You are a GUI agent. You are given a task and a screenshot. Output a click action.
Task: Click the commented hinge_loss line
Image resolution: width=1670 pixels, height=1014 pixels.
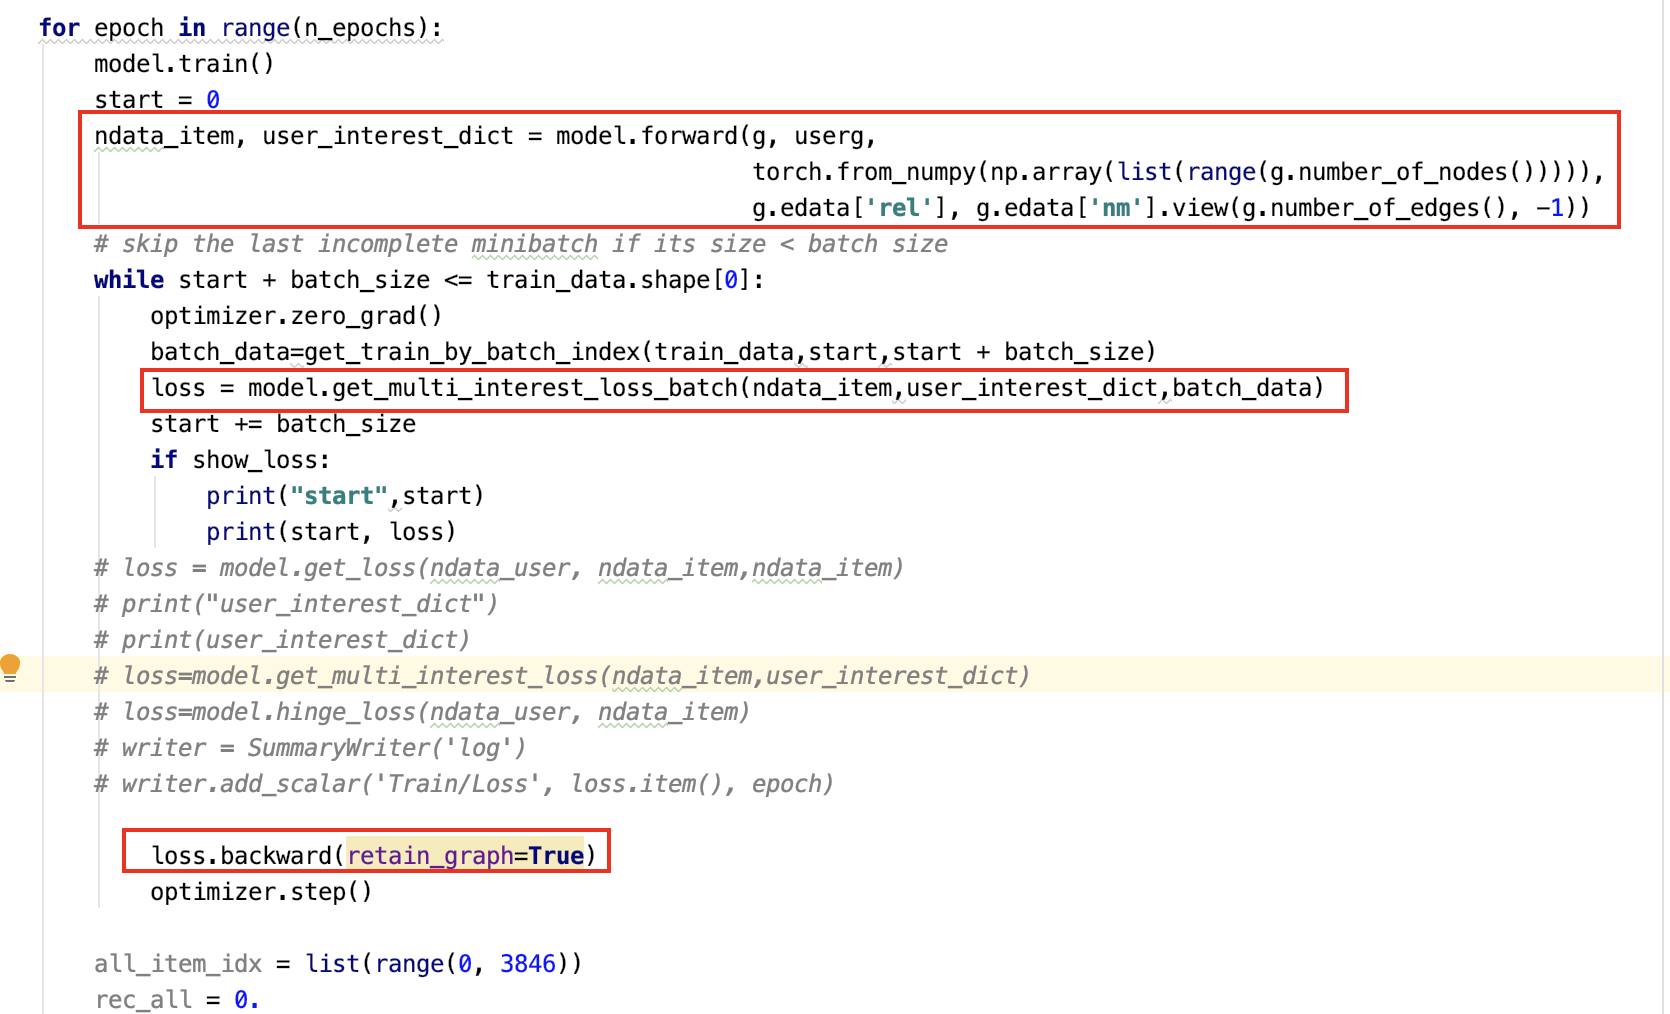pos(421,712)
